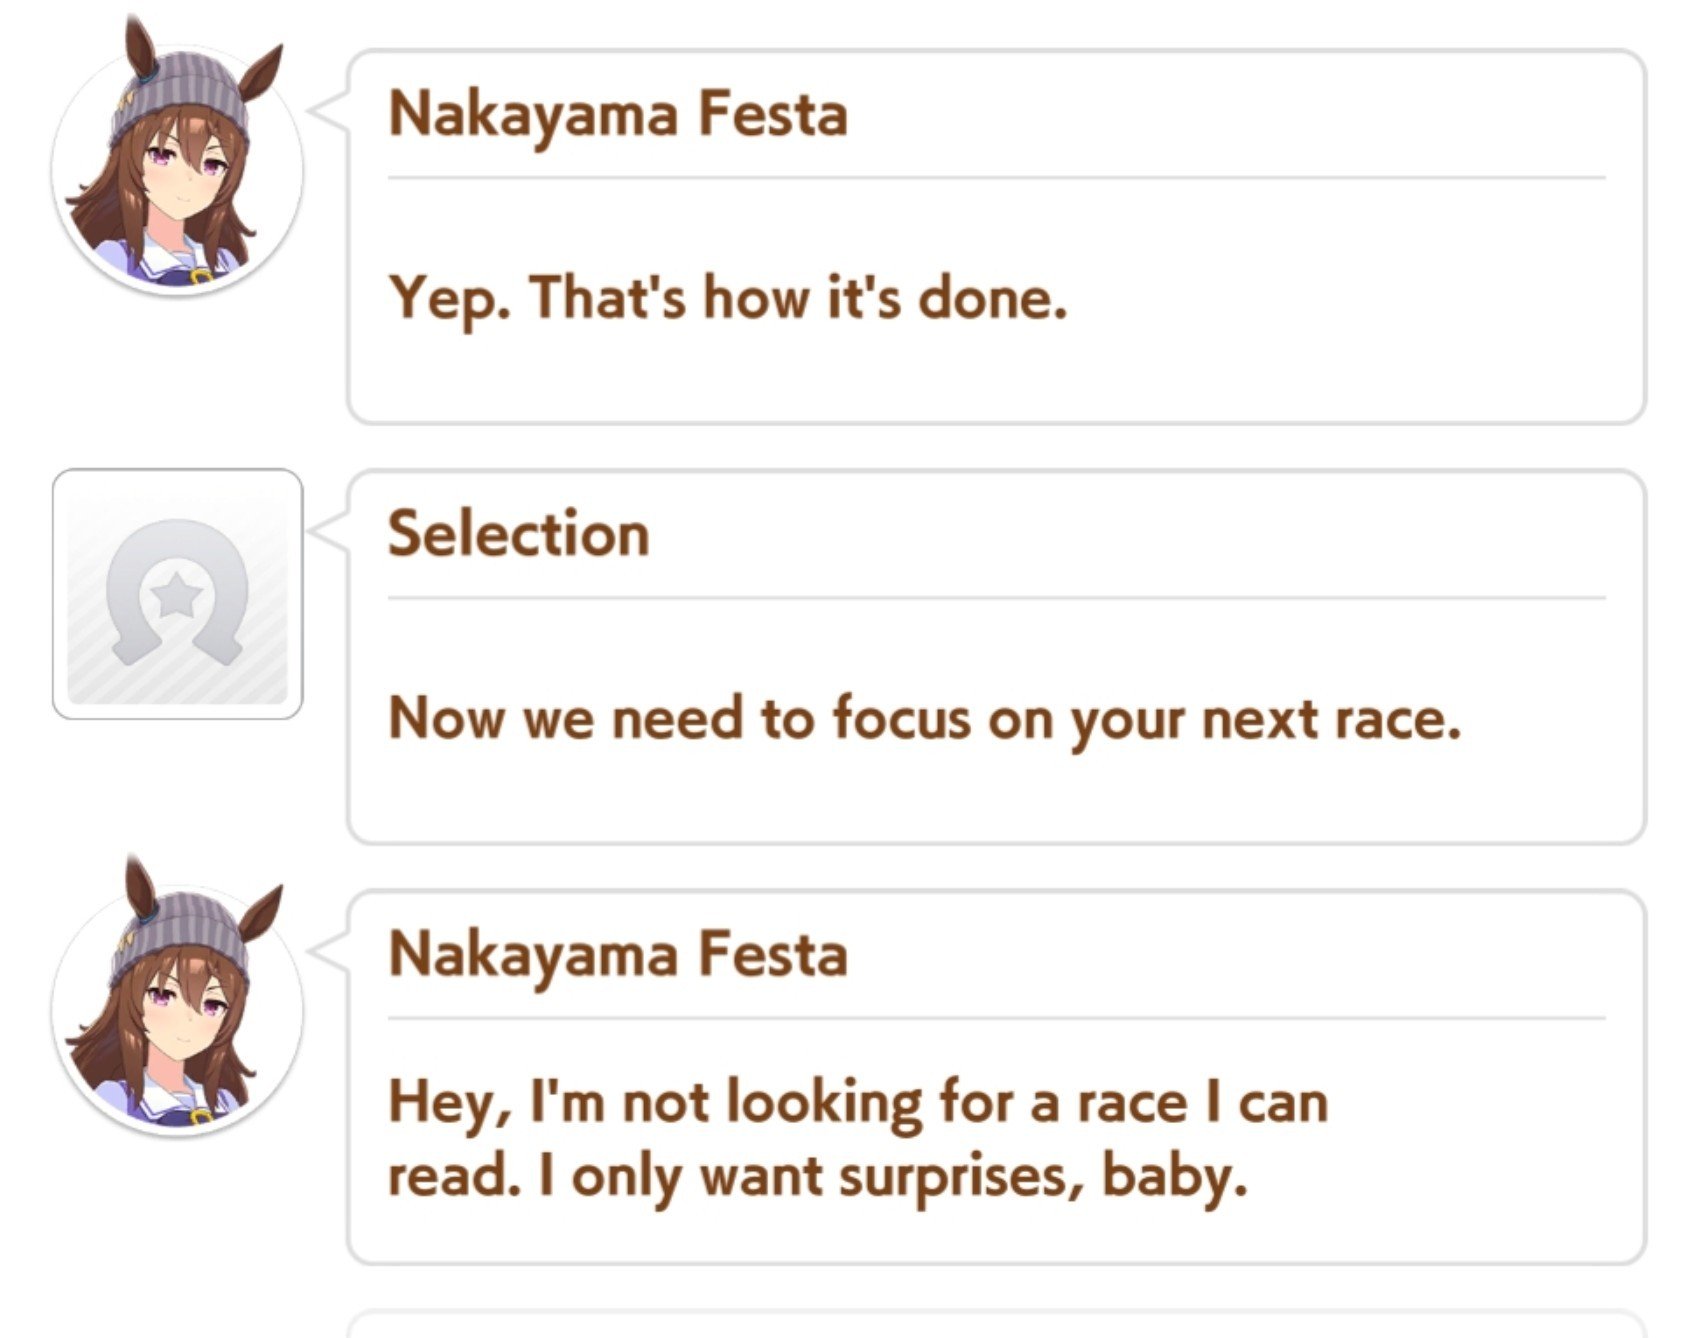The image size is (1697, 1338).
Task: Click the gray horseshoe Selection icon
Action: point(177,594)
